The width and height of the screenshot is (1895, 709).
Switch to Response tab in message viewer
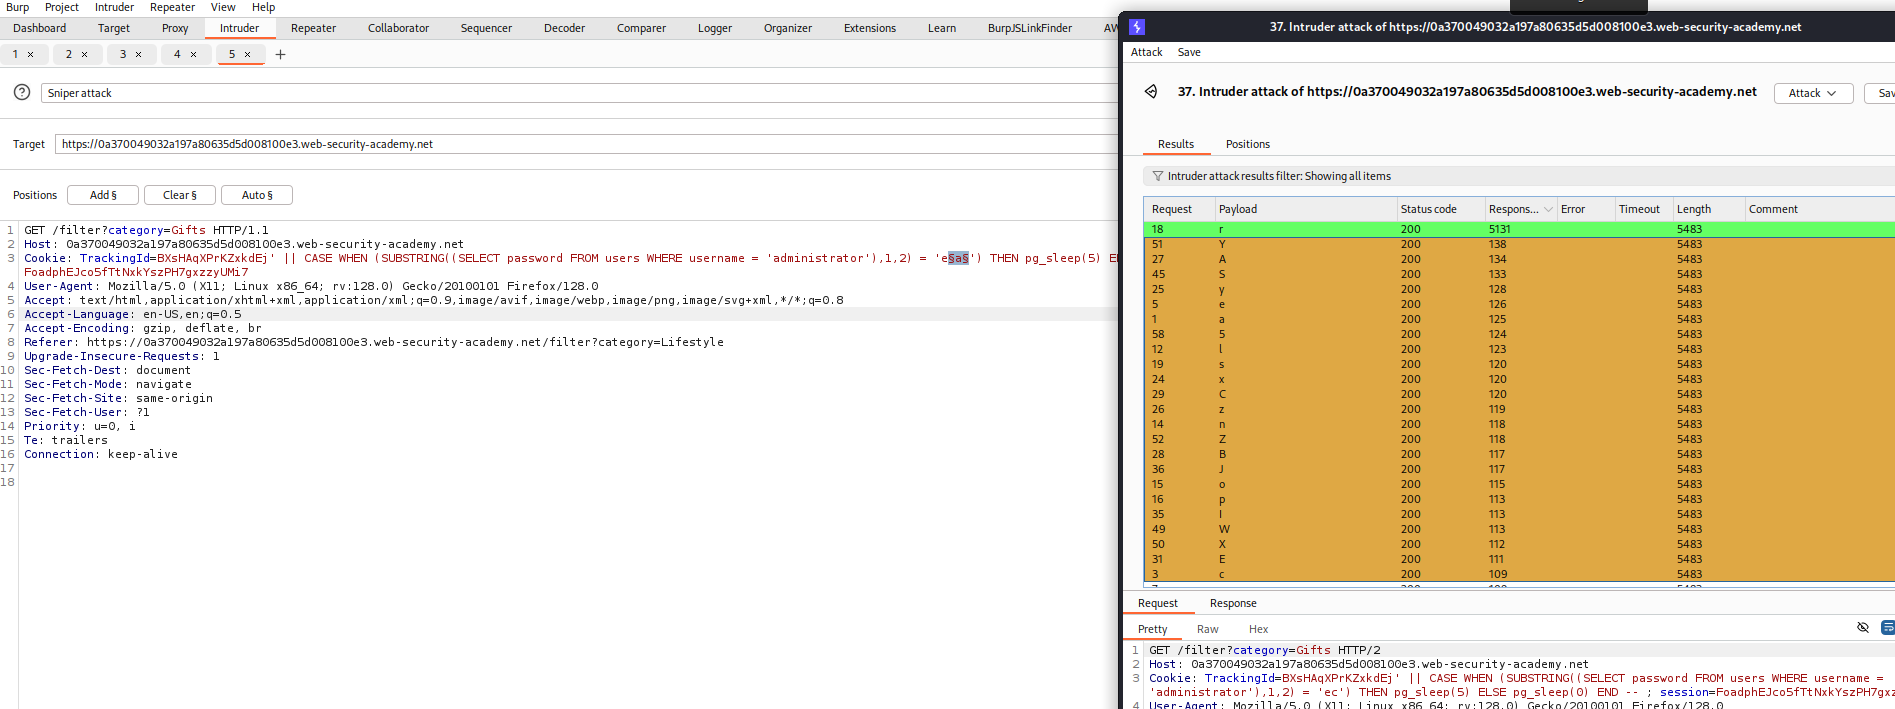pyautogui.click(x=1233, y=603)
